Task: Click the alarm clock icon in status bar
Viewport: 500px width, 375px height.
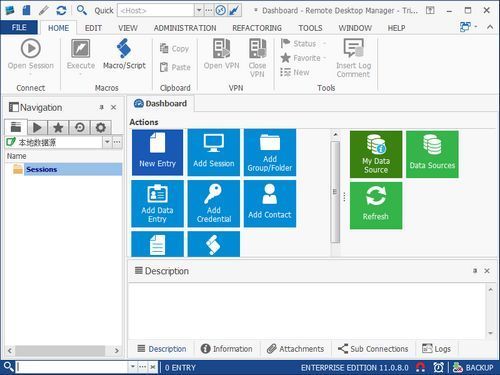Action: [x=438, y=367]
